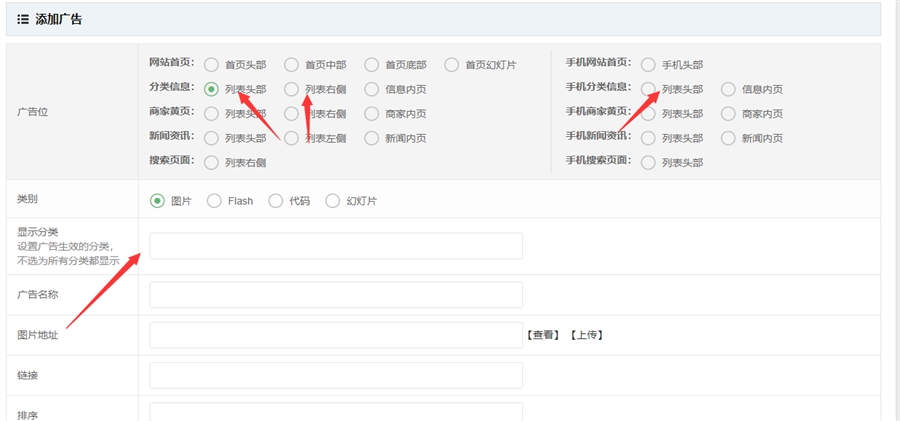Set 类别 type to Flash
The height and width of the screenshot is (421, 900).
pyautogui.click(x=214, y=201)
